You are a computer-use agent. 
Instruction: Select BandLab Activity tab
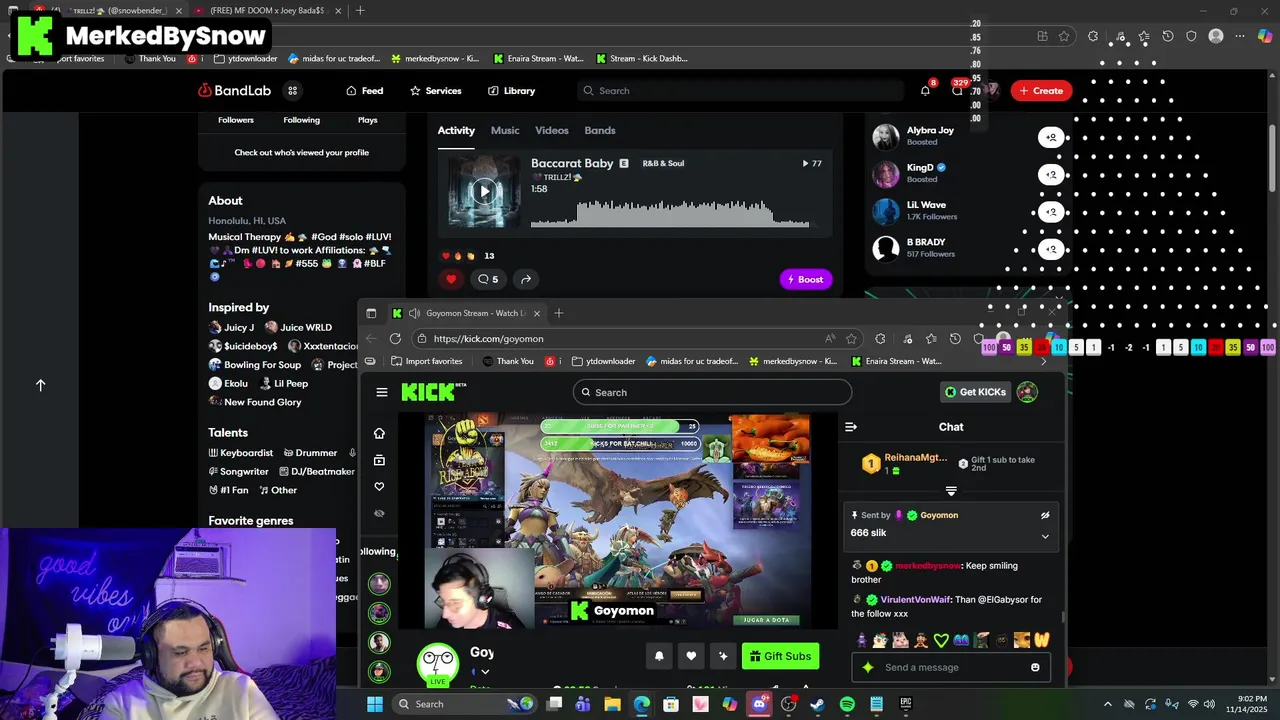[x=456, y=130]
